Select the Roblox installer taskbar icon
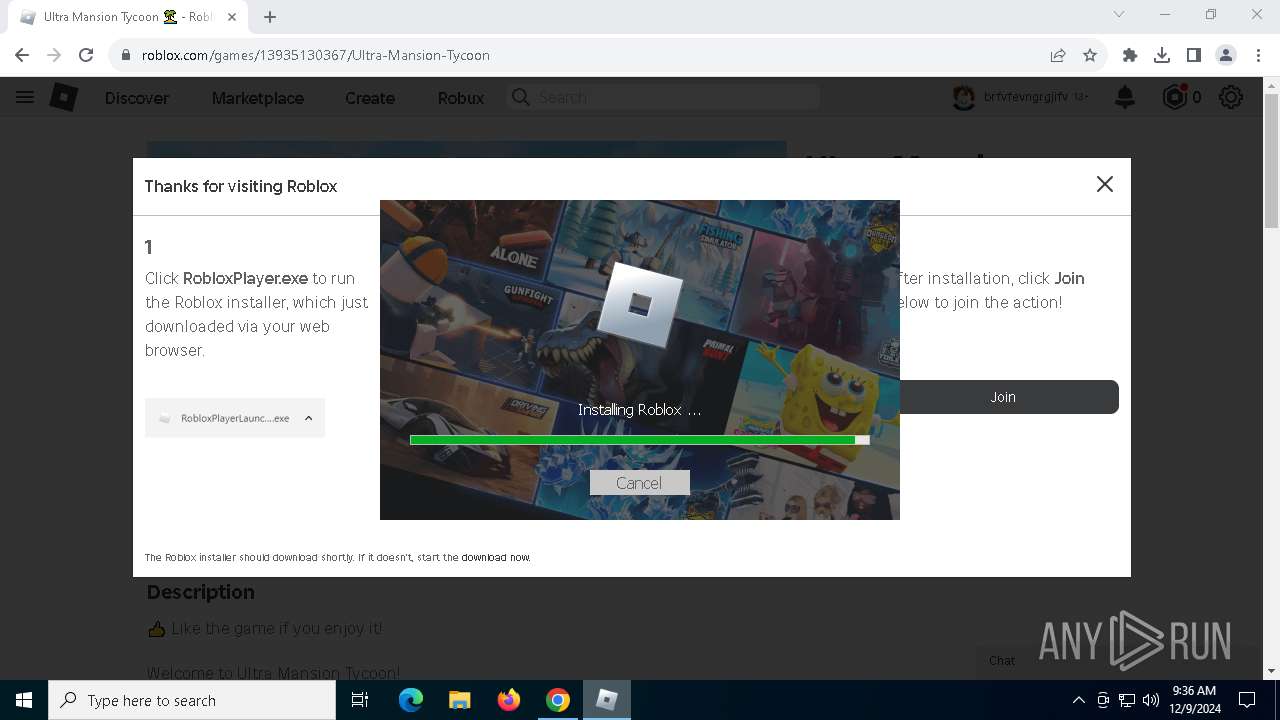Viewport: 1280px width, 720px height. pos(607,700)
